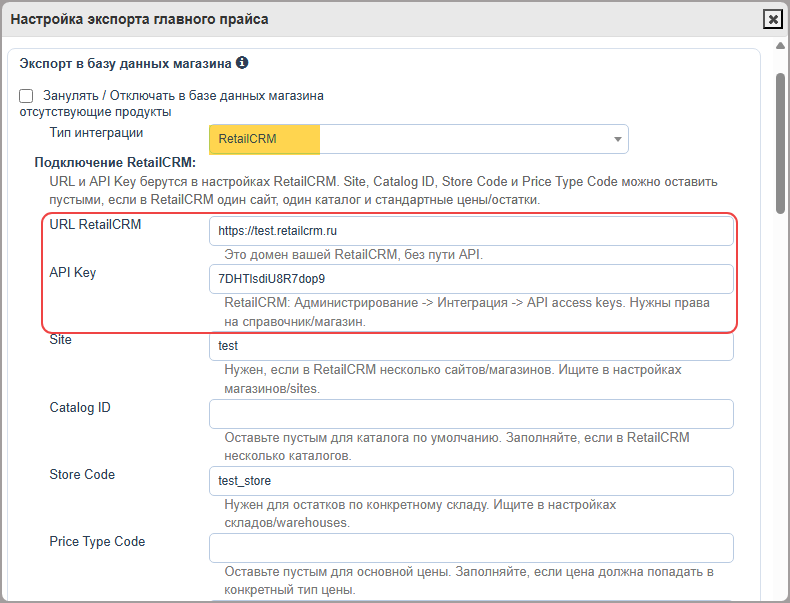Click the info icon beside 'Экспорт в базу данных магазина'
This screenshot has height=603, width=790.
(242, 63)
